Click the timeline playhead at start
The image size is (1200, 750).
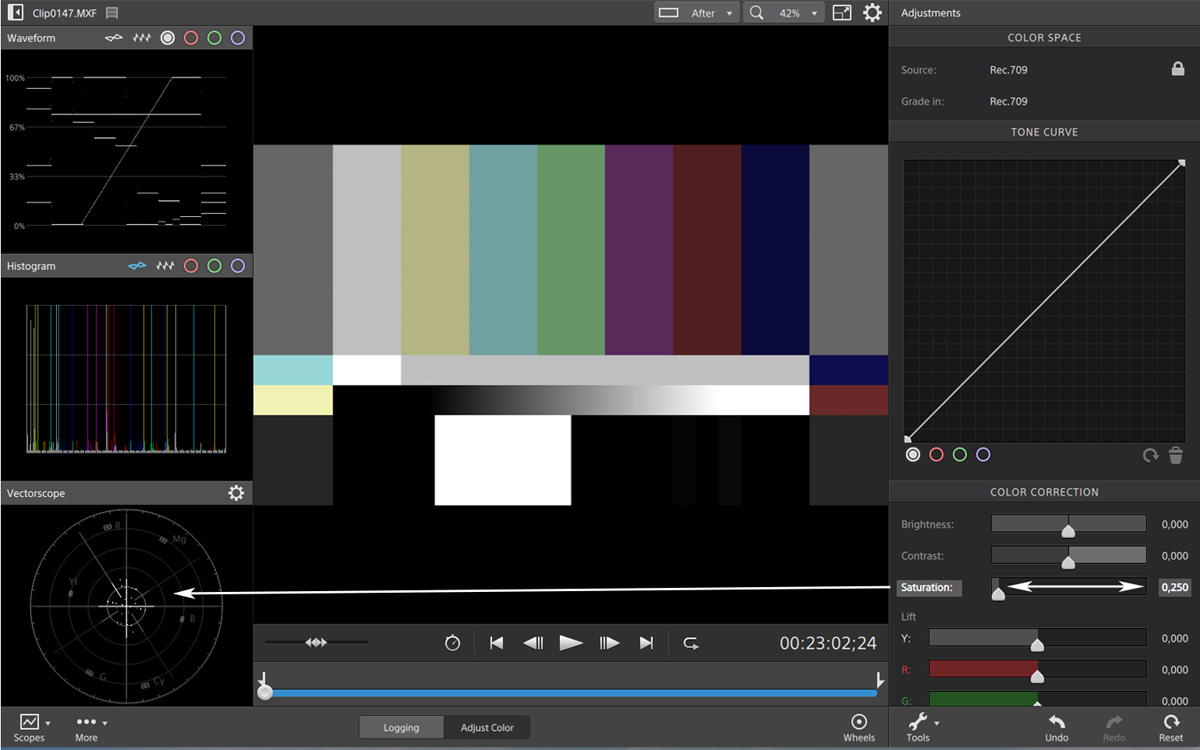point(265,691)
